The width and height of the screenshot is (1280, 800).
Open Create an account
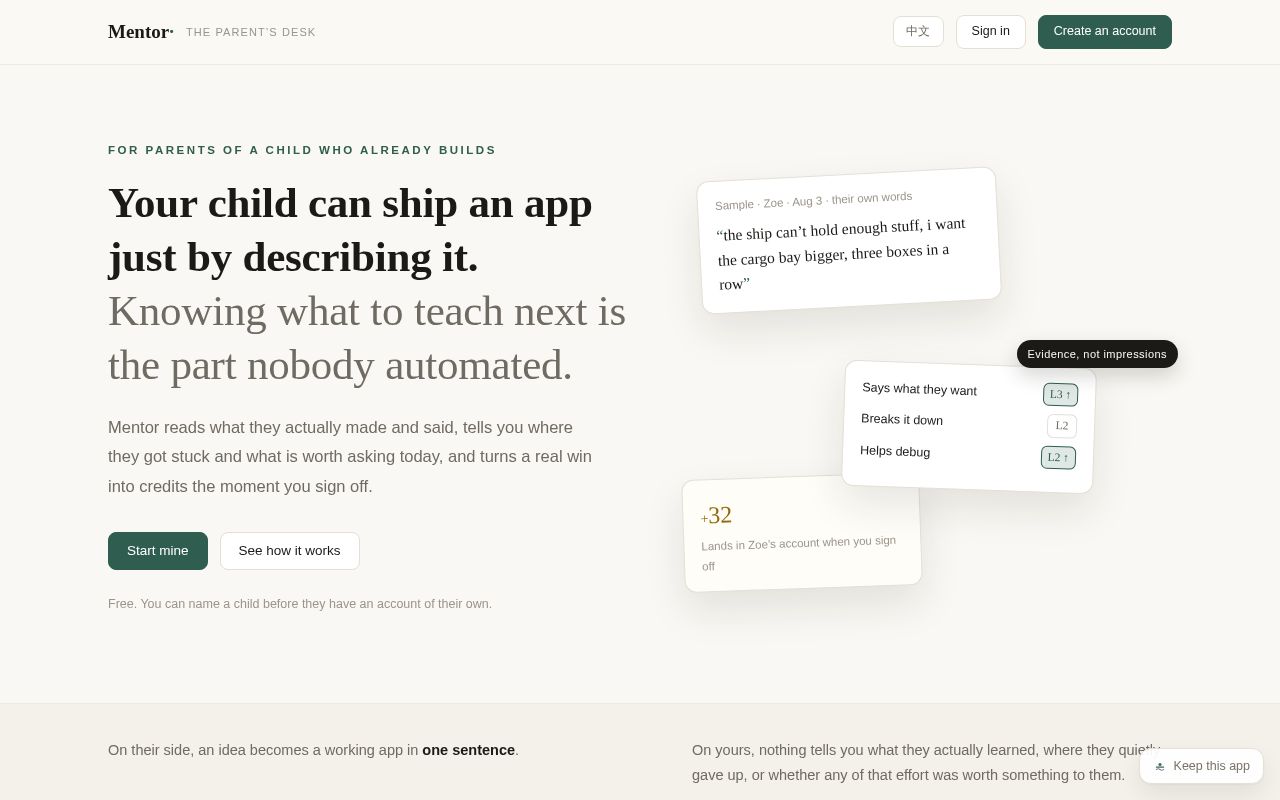click(x=1104, y=32)
